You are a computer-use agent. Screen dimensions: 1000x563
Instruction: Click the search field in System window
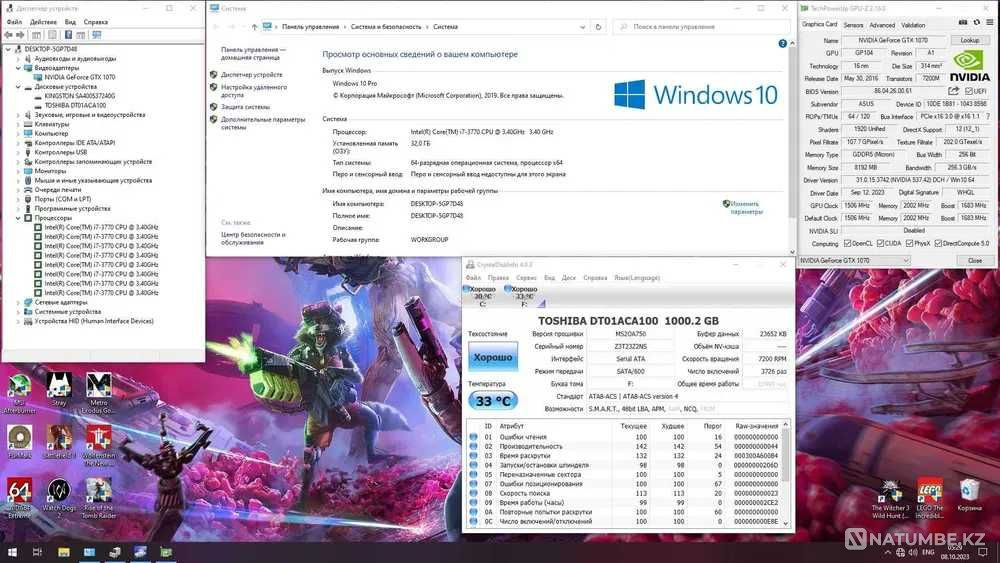702,27
